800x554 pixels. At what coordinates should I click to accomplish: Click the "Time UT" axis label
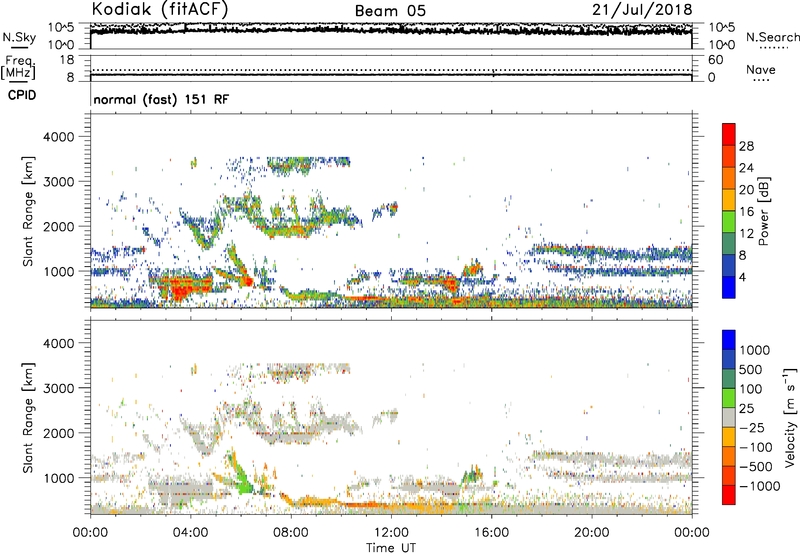(x=391, y=547)
